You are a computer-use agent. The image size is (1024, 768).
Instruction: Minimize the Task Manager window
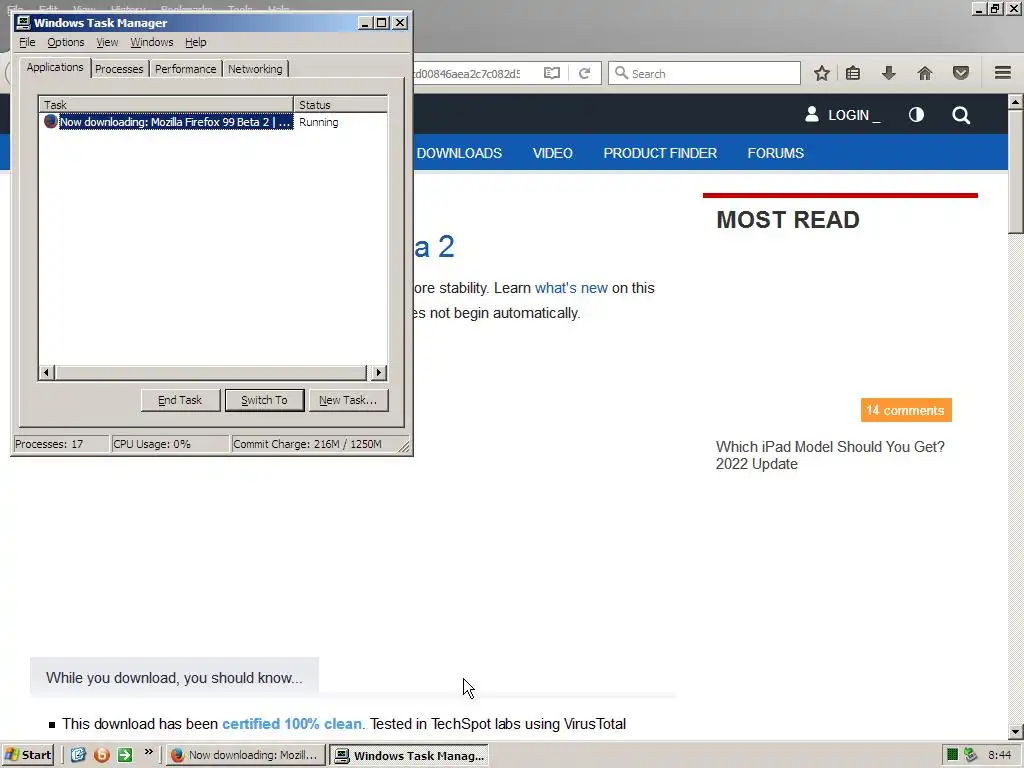click(366, 23)
